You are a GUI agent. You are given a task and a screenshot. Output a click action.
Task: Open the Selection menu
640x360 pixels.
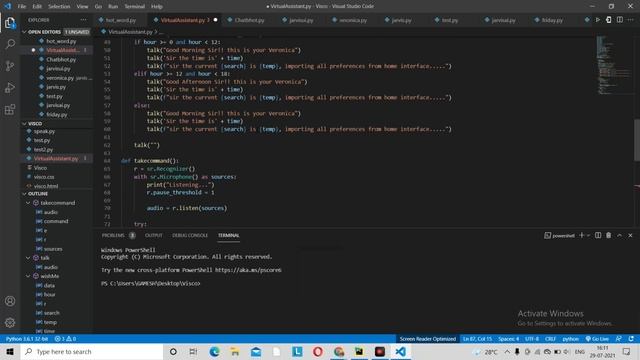tap(59, 7)
